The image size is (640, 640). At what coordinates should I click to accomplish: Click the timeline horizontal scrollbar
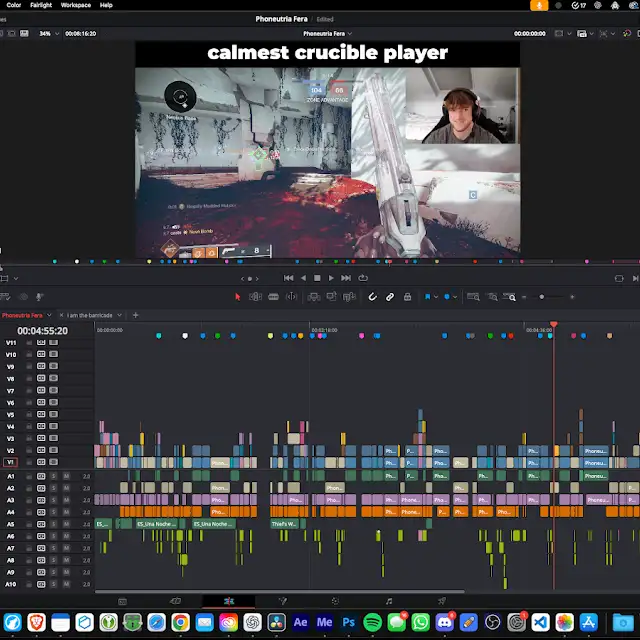[x=280, y=591]
